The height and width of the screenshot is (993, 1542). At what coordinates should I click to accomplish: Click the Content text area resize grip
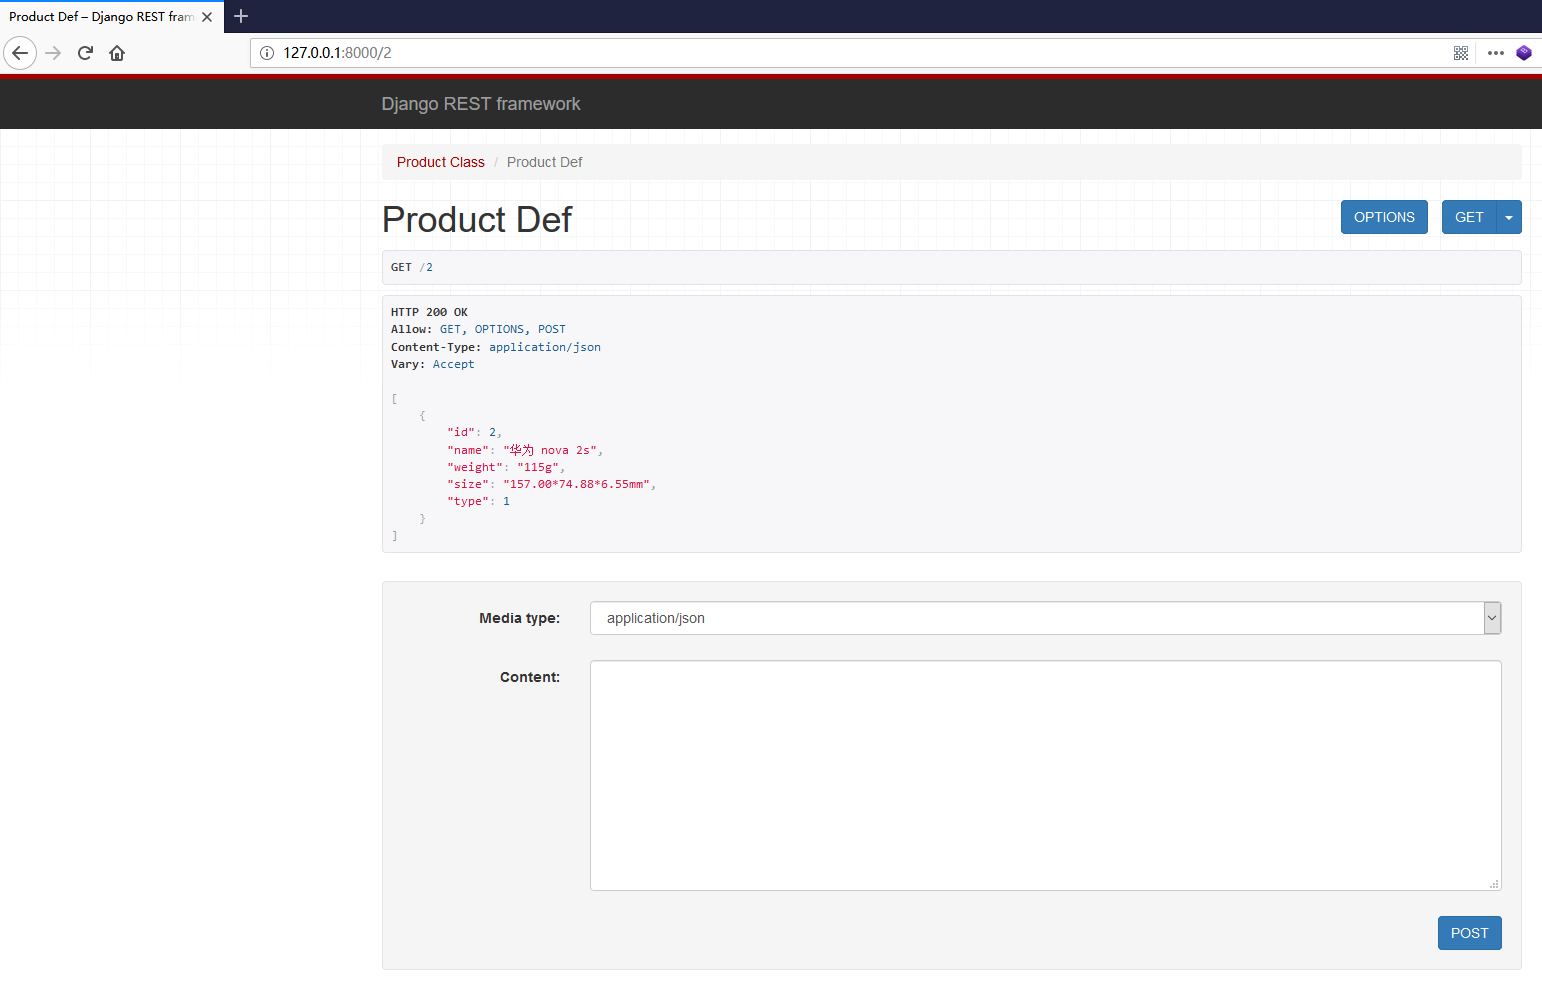tap(1494, 884)
